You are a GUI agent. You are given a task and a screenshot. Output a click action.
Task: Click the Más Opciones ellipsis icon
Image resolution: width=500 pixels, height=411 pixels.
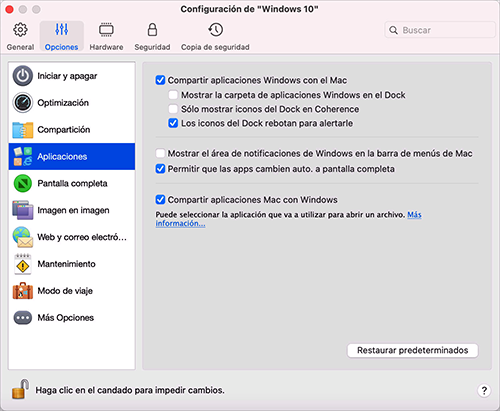23,318
